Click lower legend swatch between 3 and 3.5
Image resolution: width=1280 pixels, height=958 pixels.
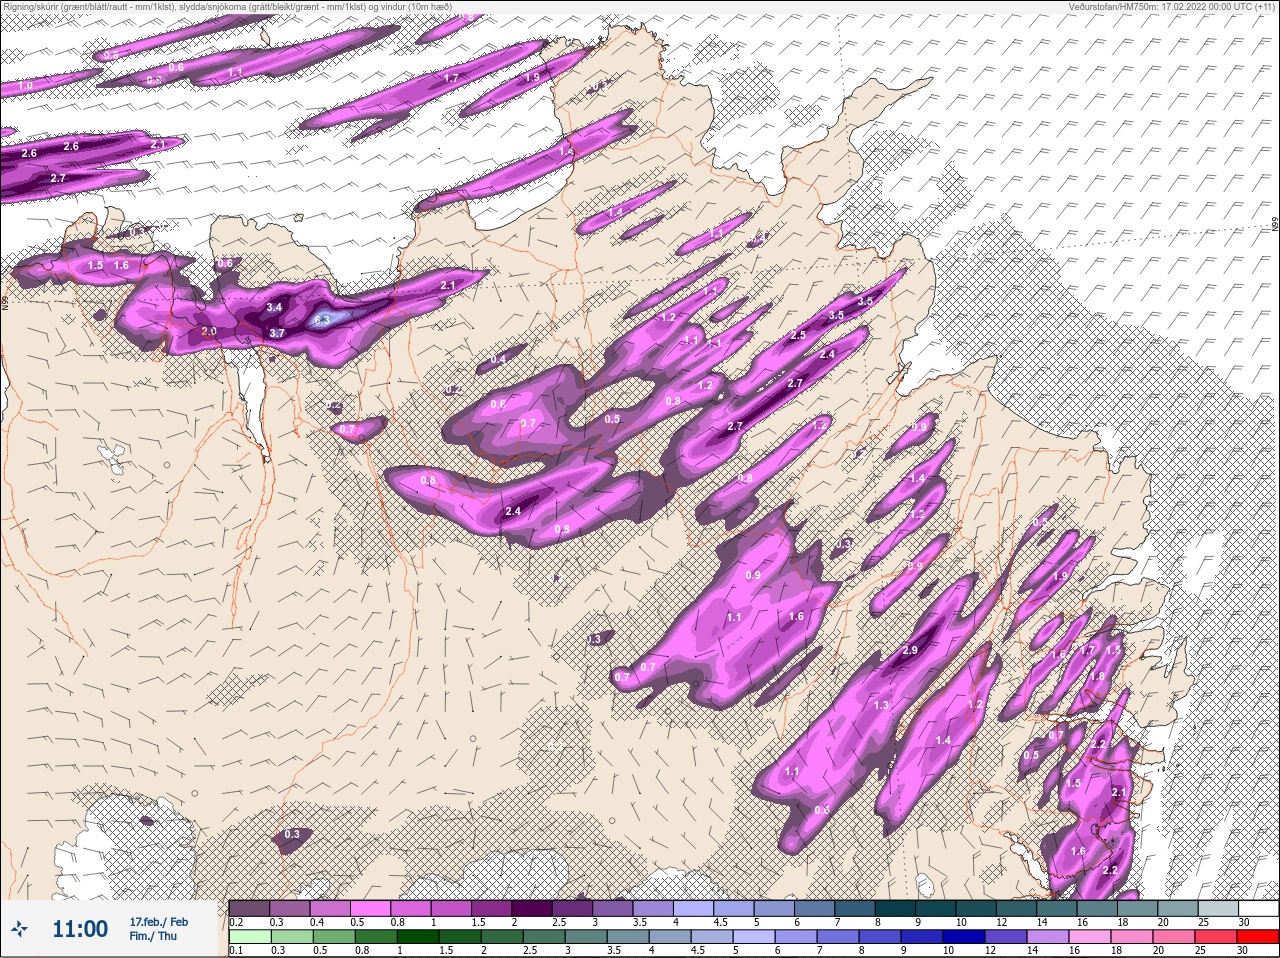click(x=585, y=937)
